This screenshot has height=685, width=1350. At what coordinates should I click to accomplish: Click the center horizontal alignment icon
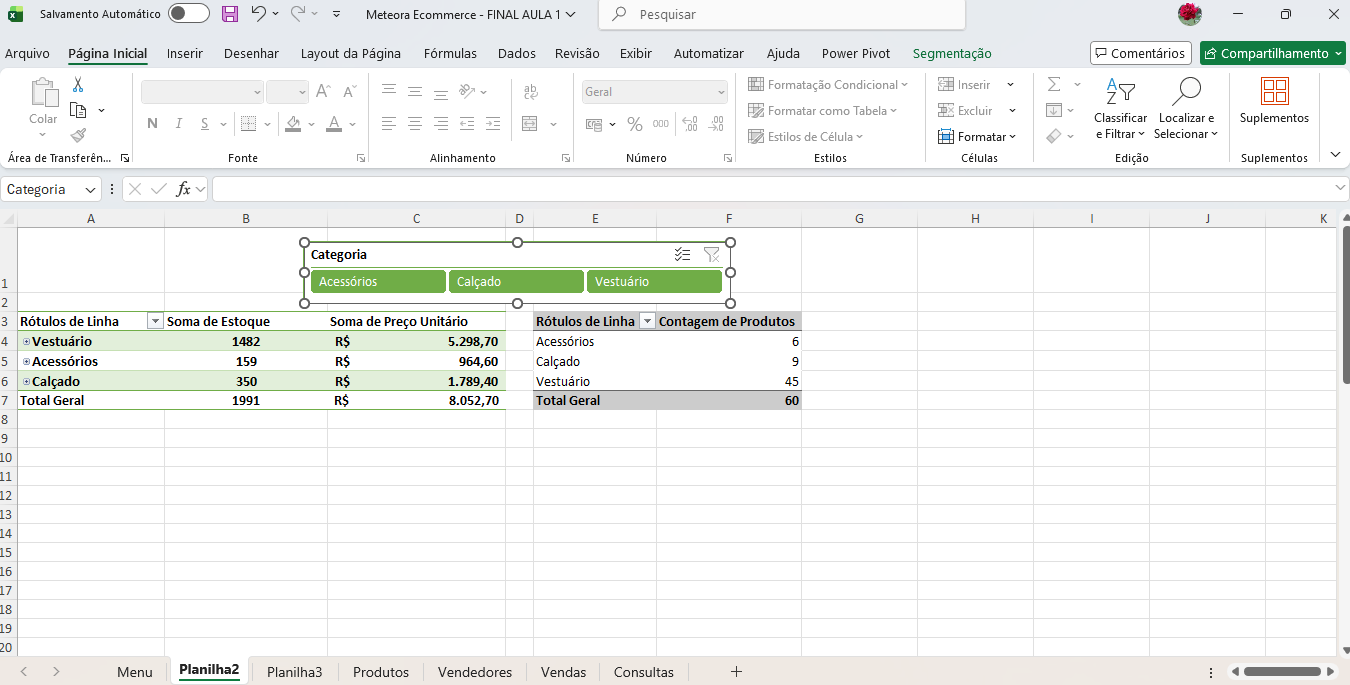click(x=415, y=124)
